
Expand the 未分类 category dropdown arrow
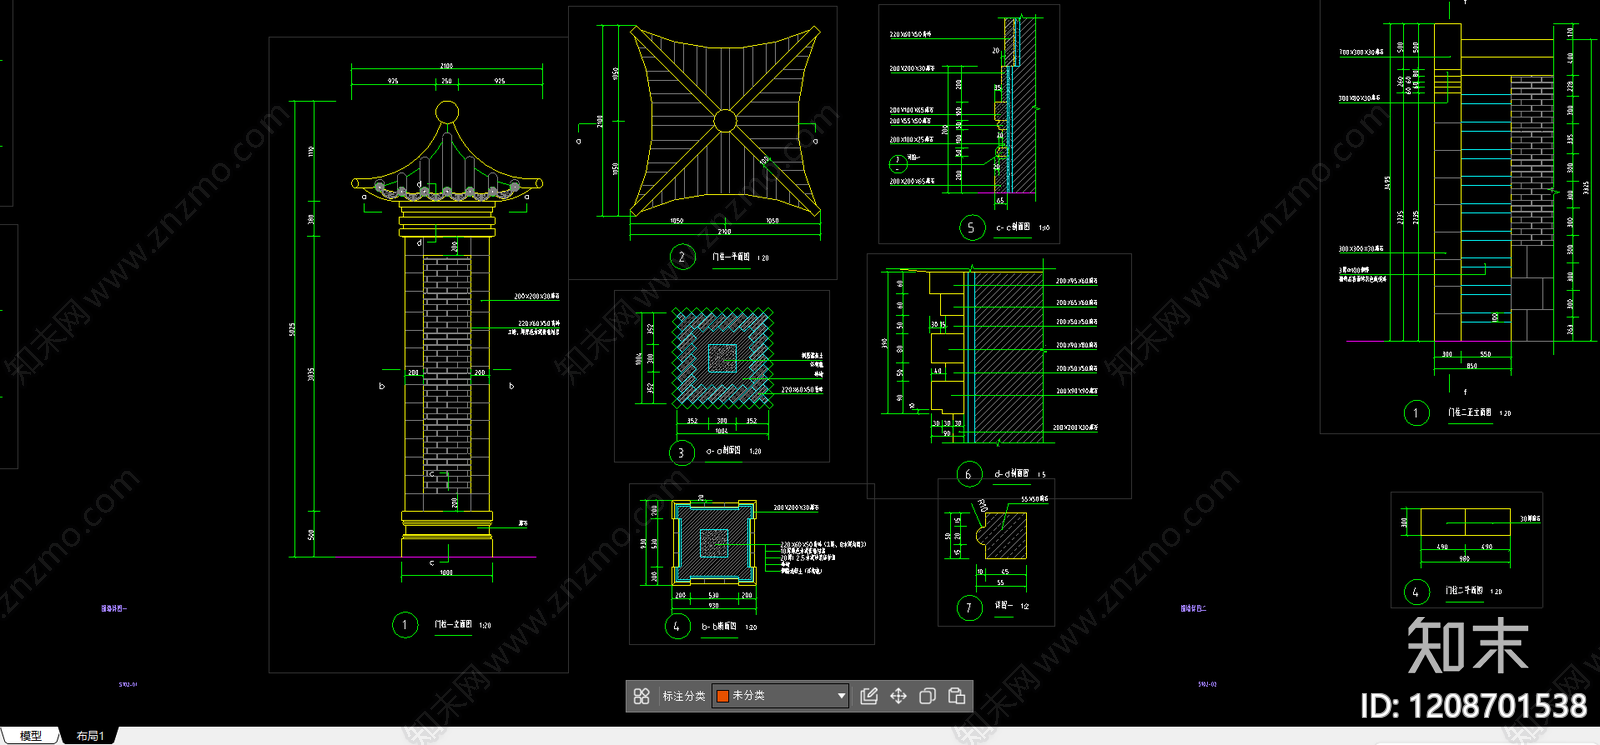pos(841,696)
